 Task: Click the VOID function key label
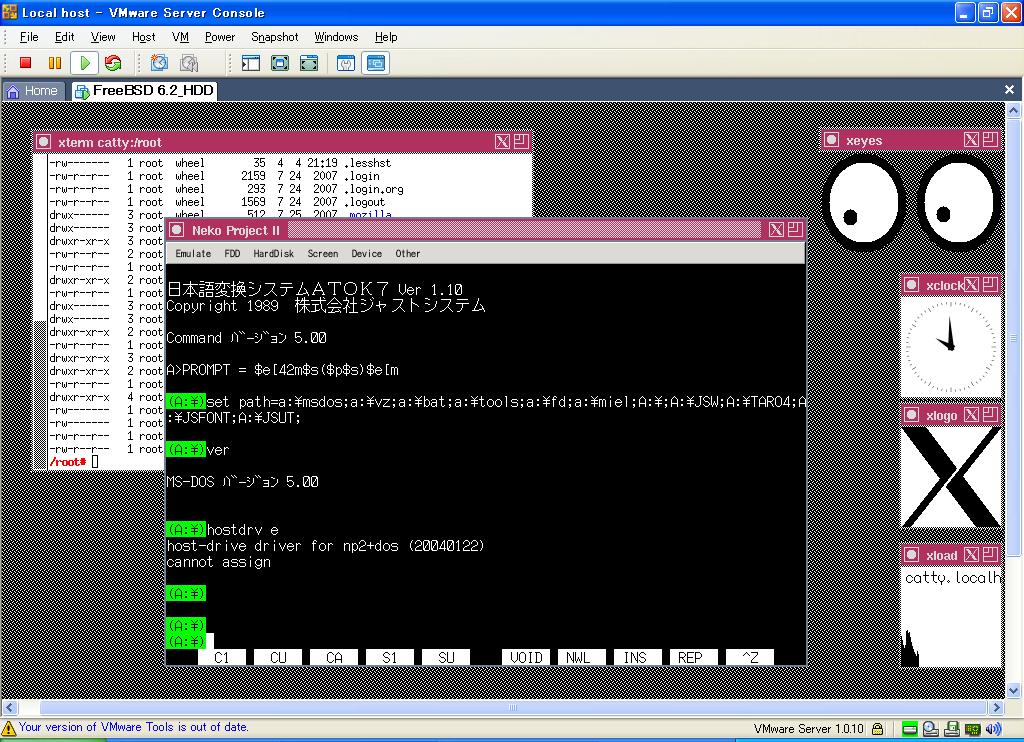526,657
